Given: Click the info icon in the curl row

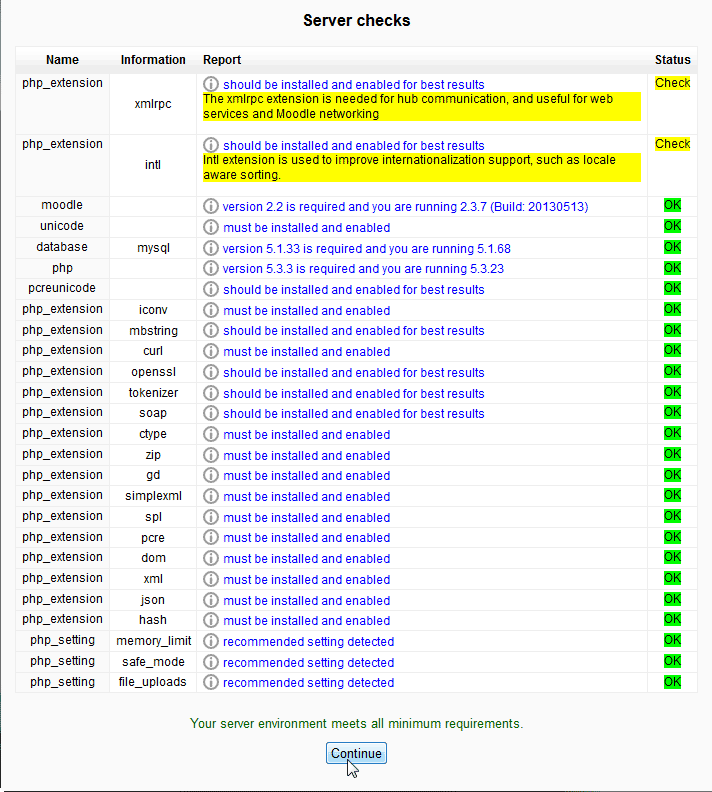Looking at the screenshot, I should pos(210,352).
